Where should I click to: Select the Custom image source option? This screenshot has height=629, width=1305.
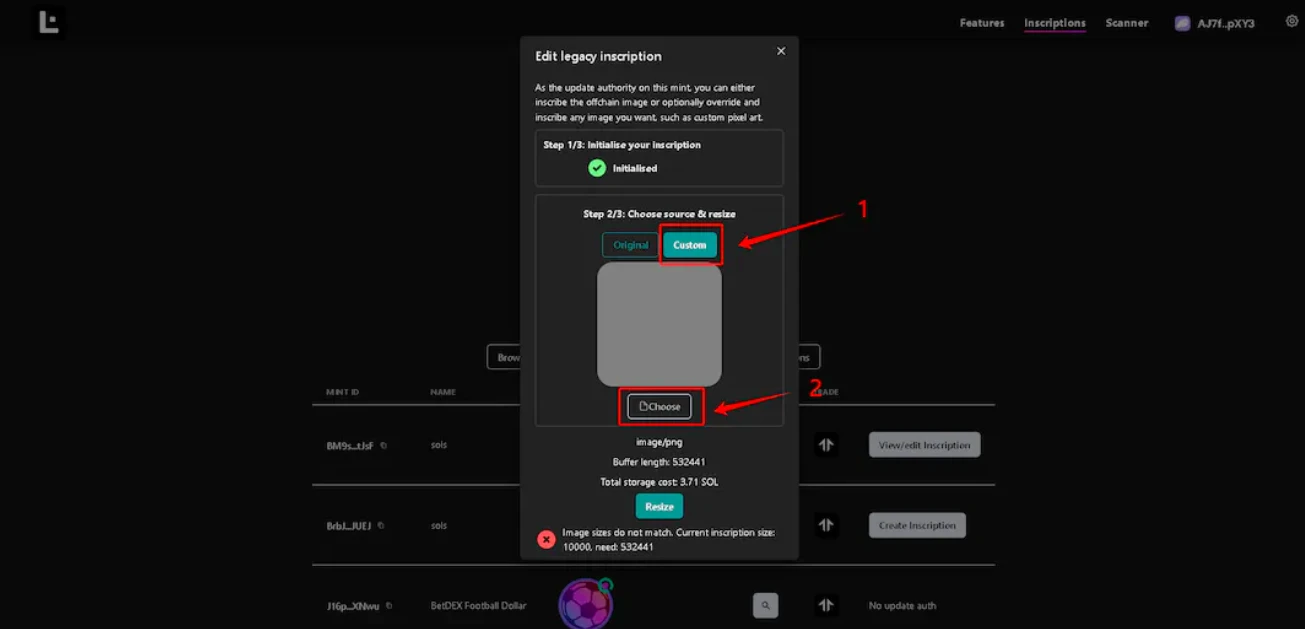pos(690,245)
